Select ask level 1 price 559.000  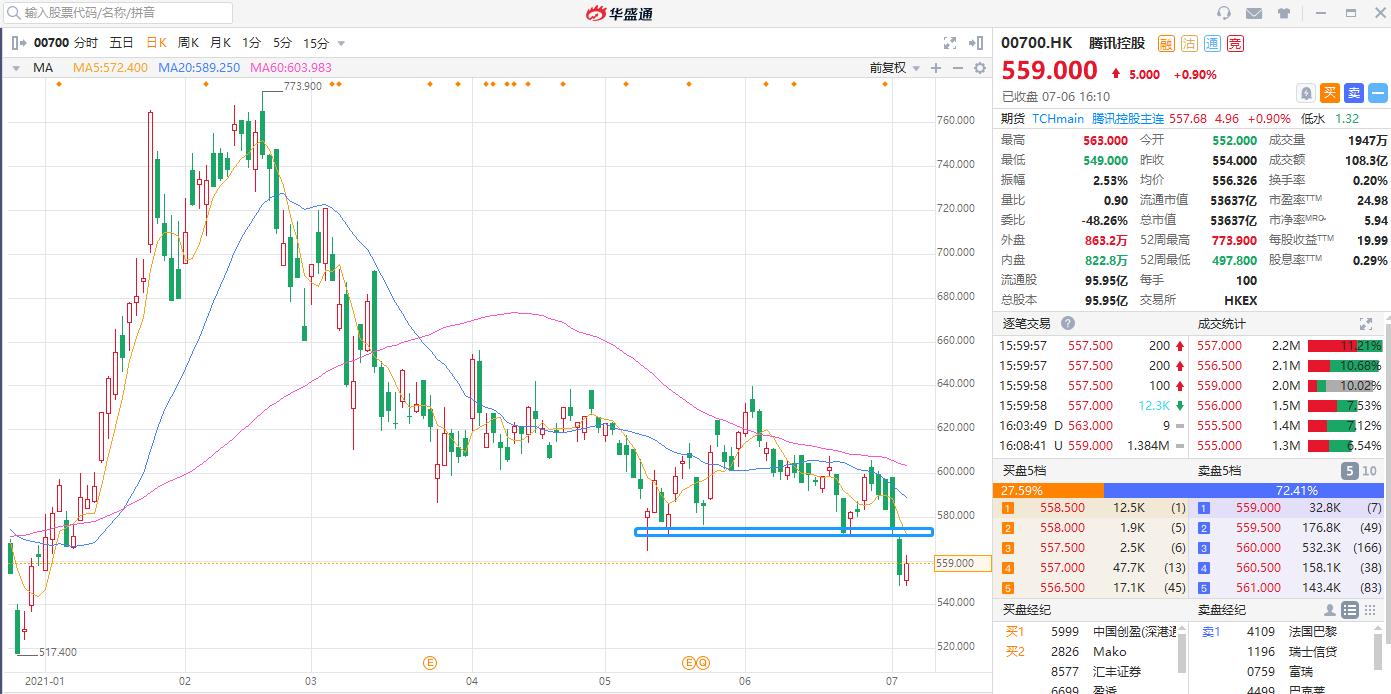click(1259, 508)
